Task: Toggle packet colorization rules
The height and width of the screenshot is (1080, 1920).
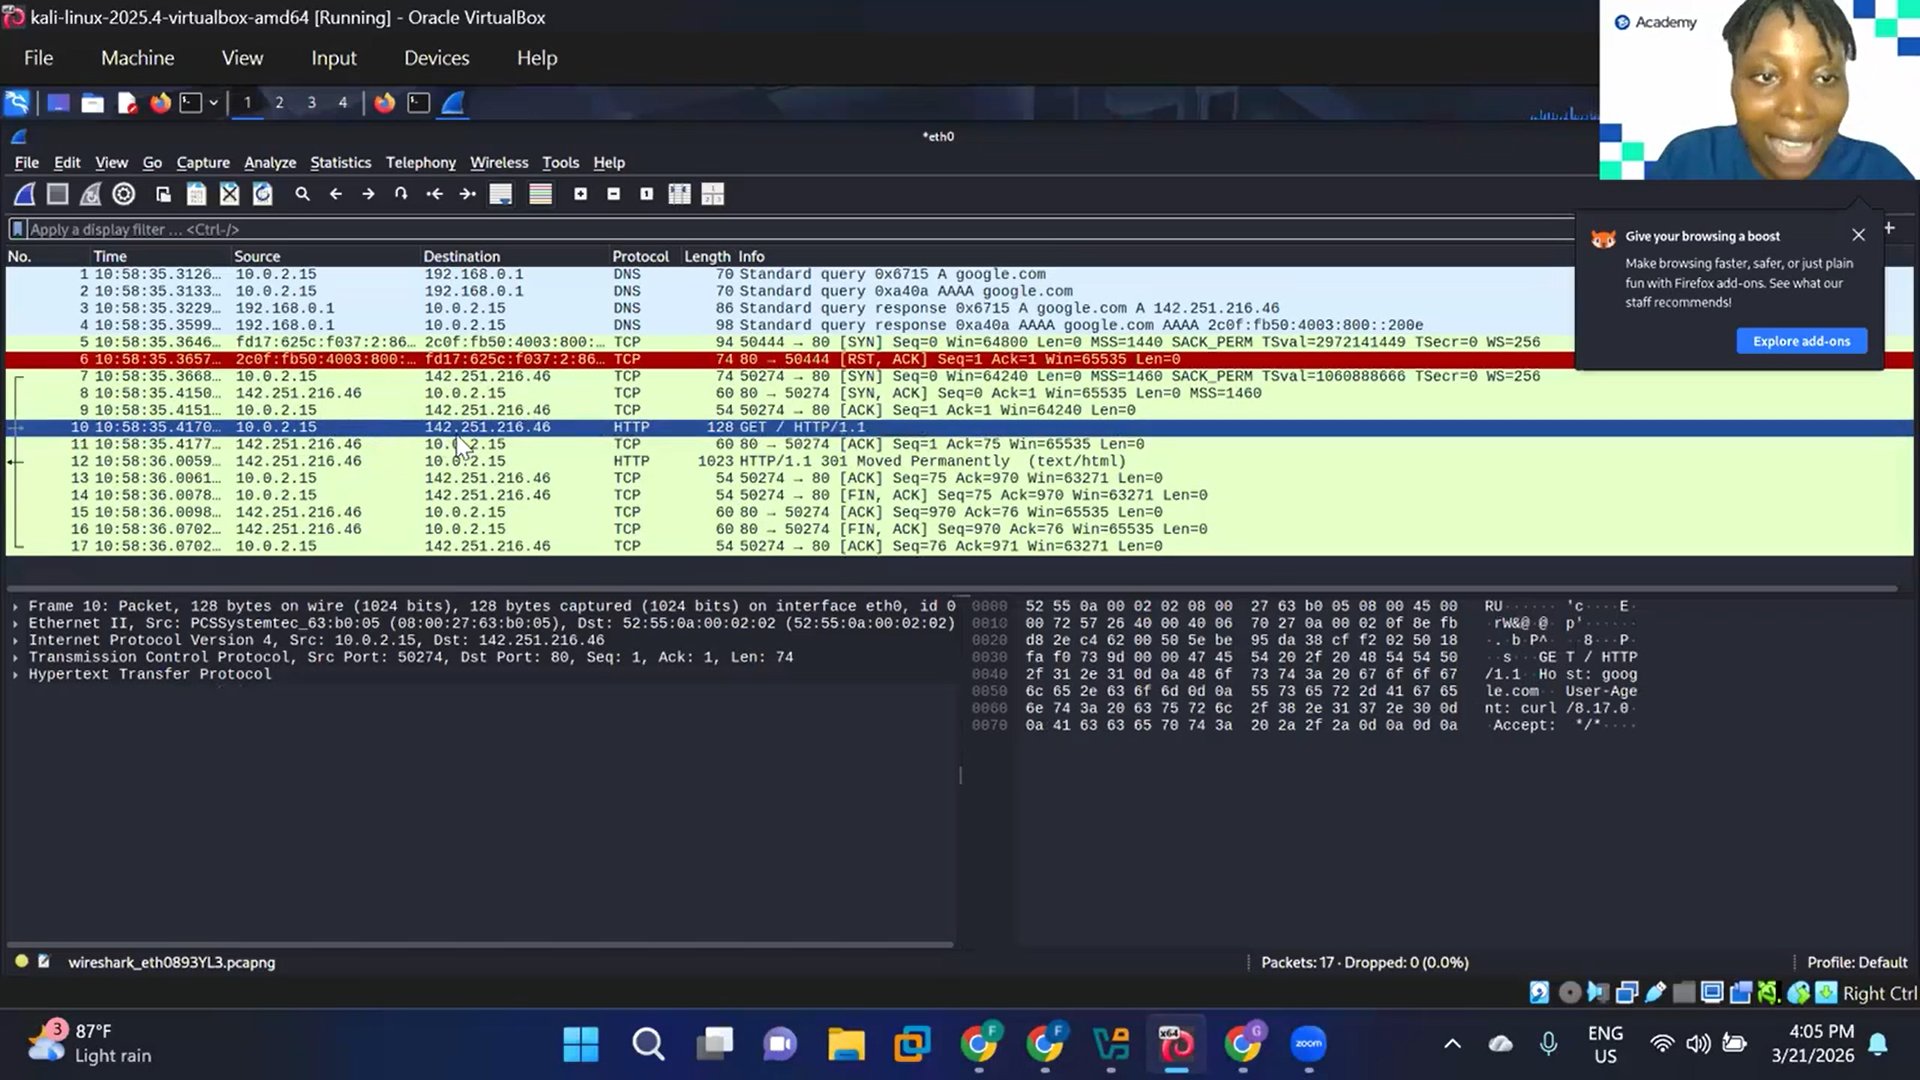Action: [540, 194]
